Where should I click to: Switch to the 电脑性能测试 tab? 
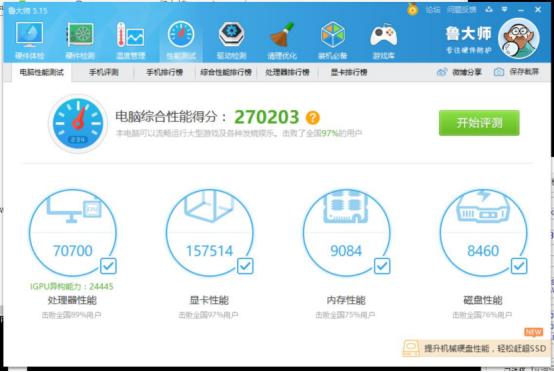point(41,72)
